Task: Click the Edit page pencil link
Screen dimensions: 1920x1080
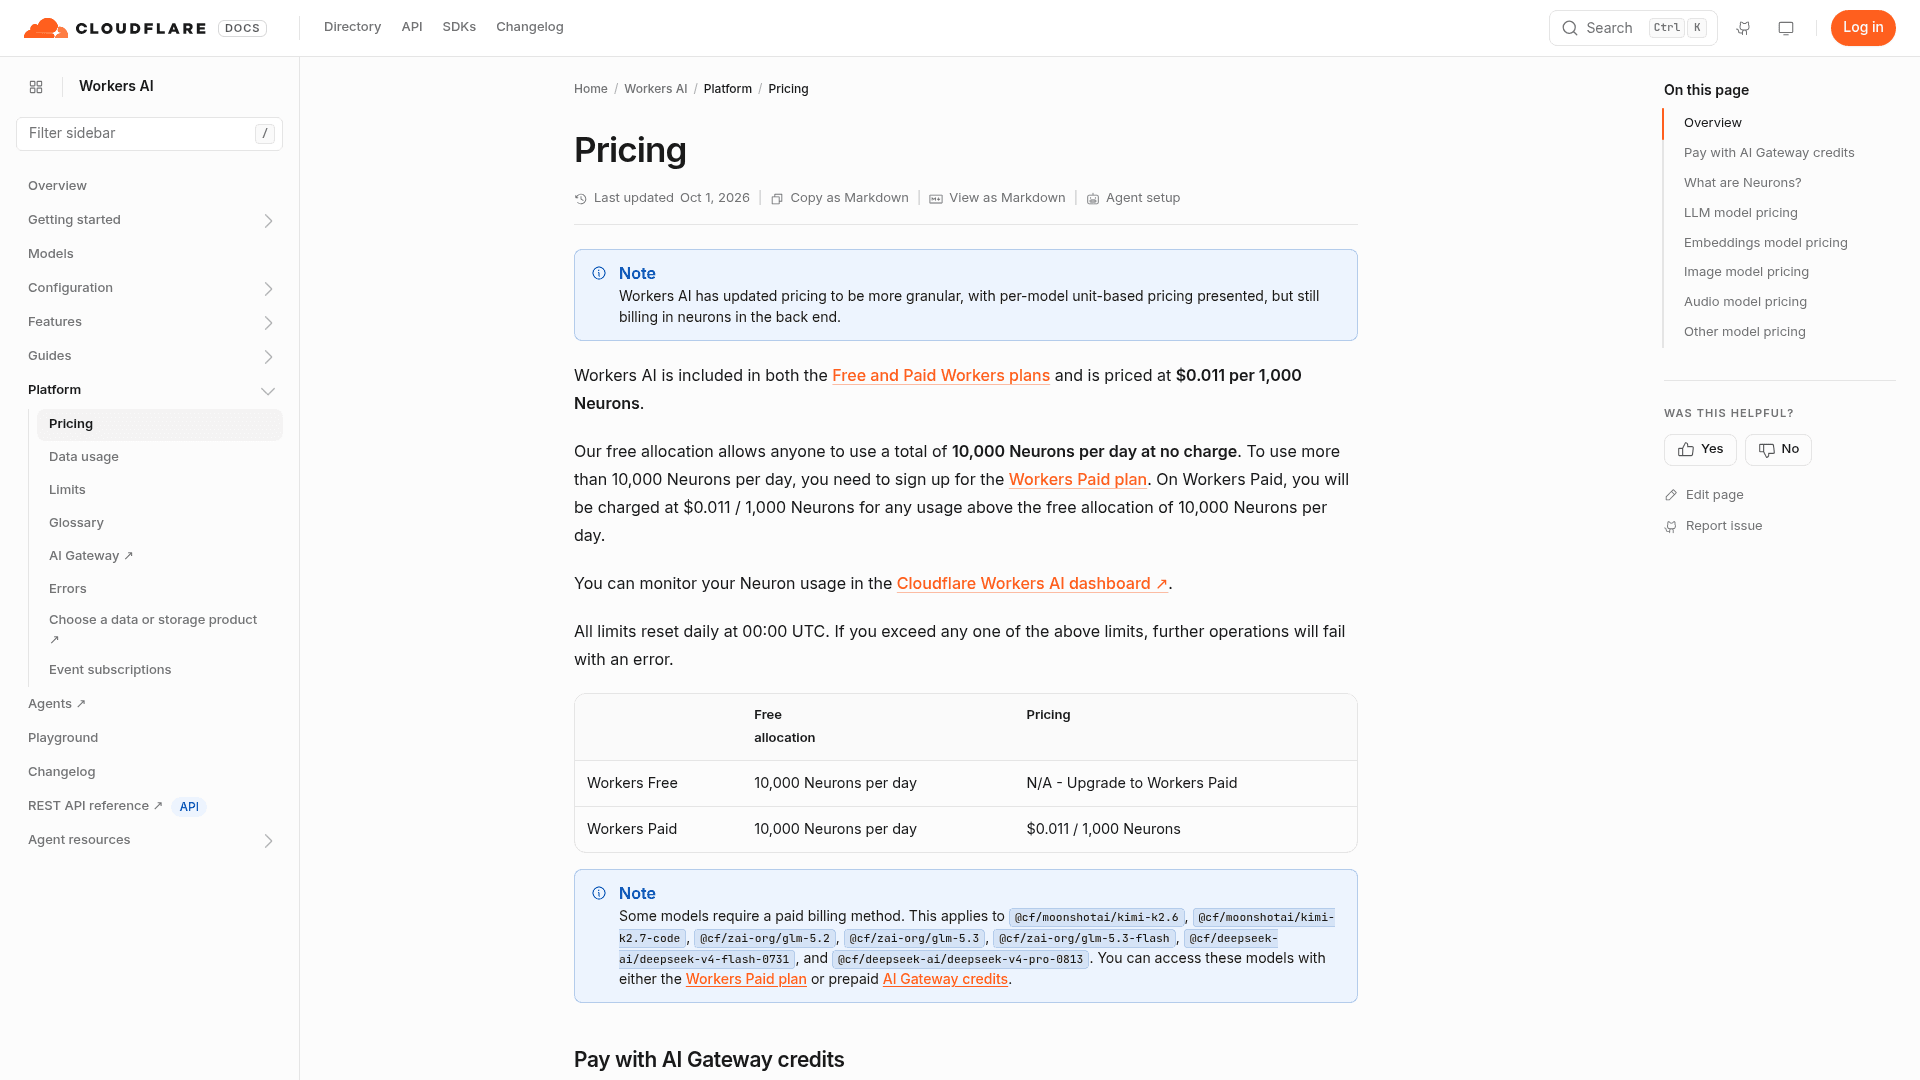Action: pos(1704,495)
